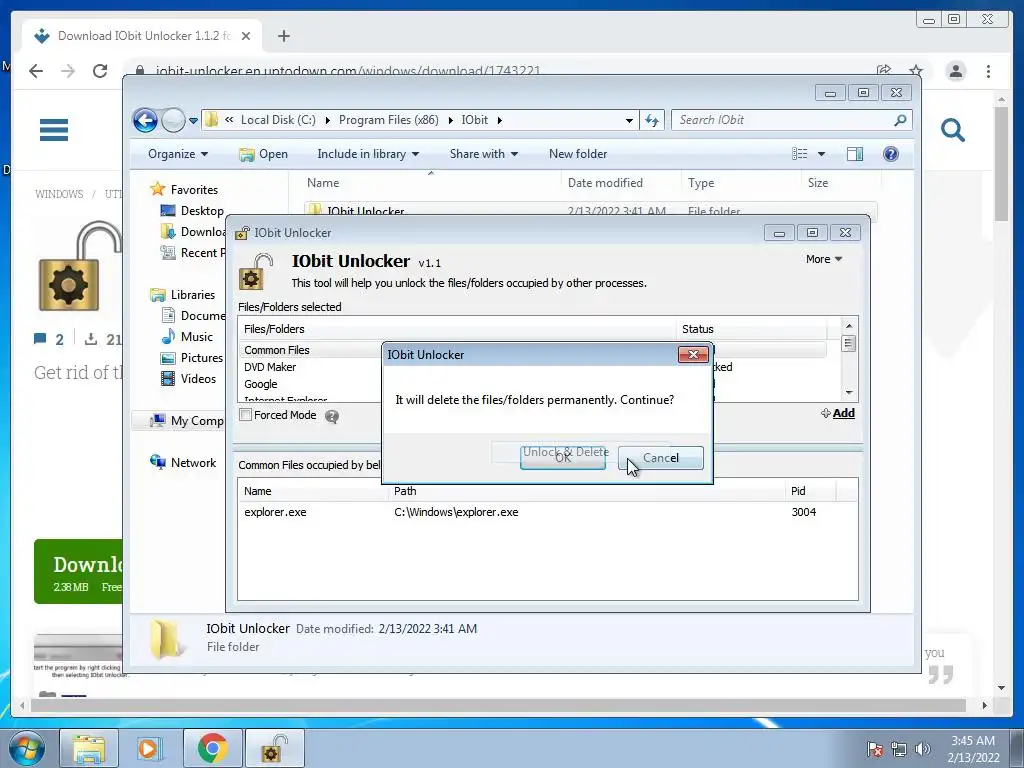The width and height of the screenshot is (1024, 768).
Task: Click Open in the Explorer toolbar
Action: 264,154
